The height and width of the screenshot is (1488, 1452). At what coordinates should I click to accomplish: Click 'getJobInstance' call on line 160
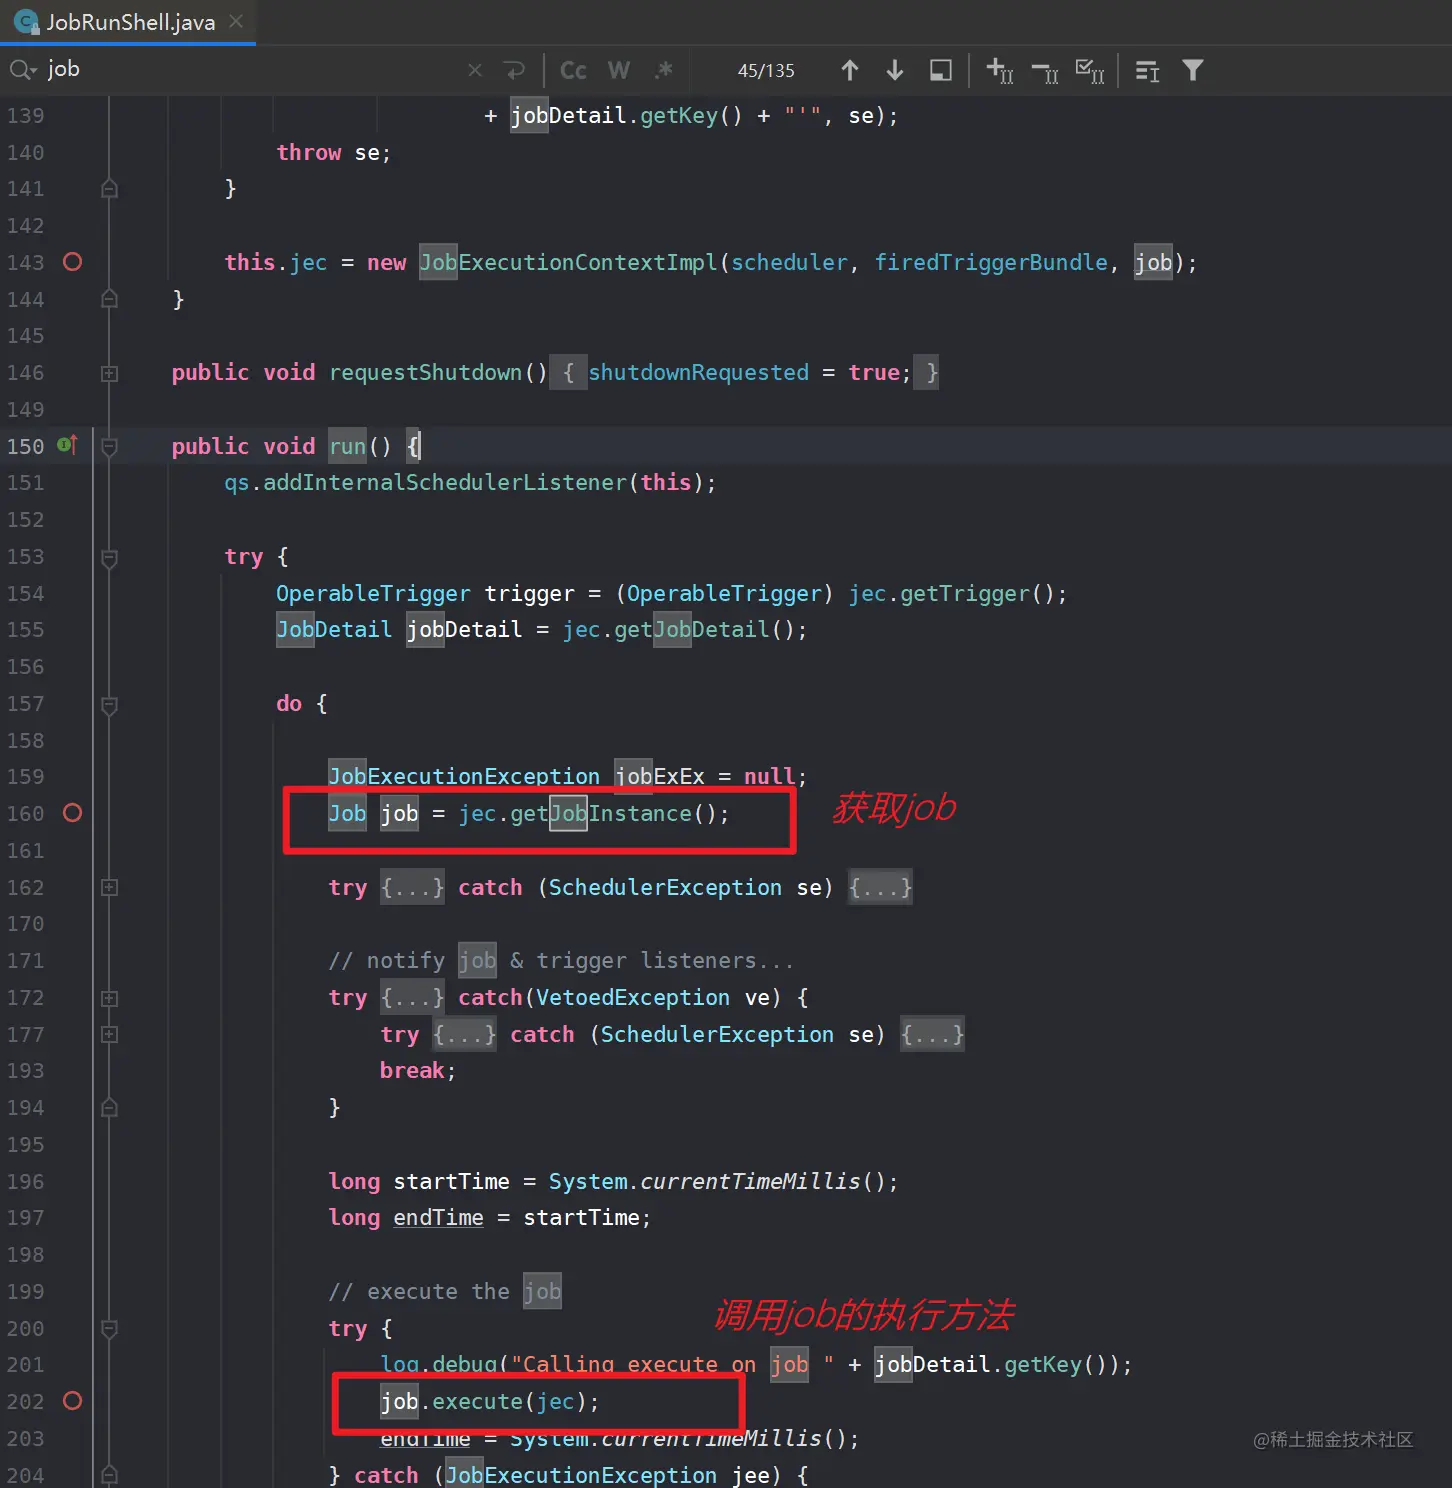point(601,814)
